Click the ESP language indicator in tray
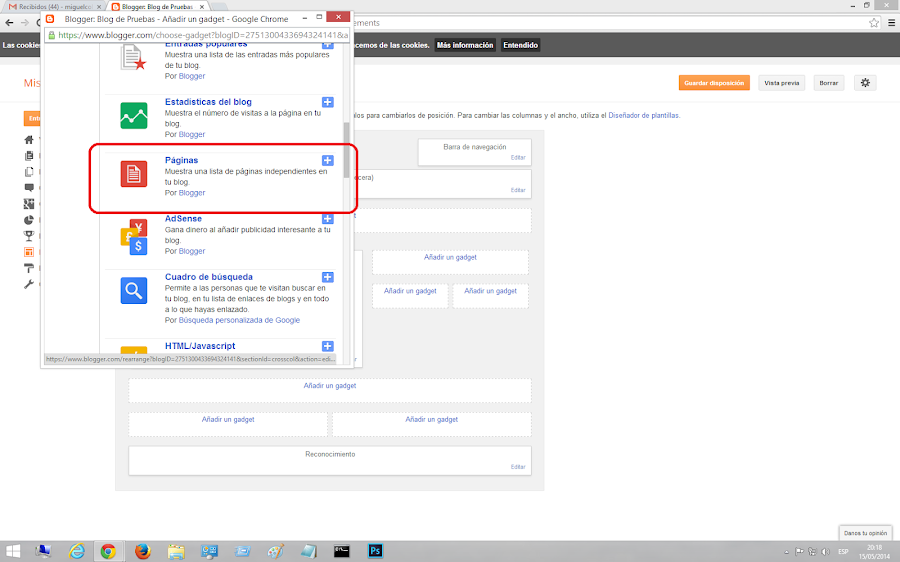The width and height of the screenshot is (900, 562). [843, 552]
